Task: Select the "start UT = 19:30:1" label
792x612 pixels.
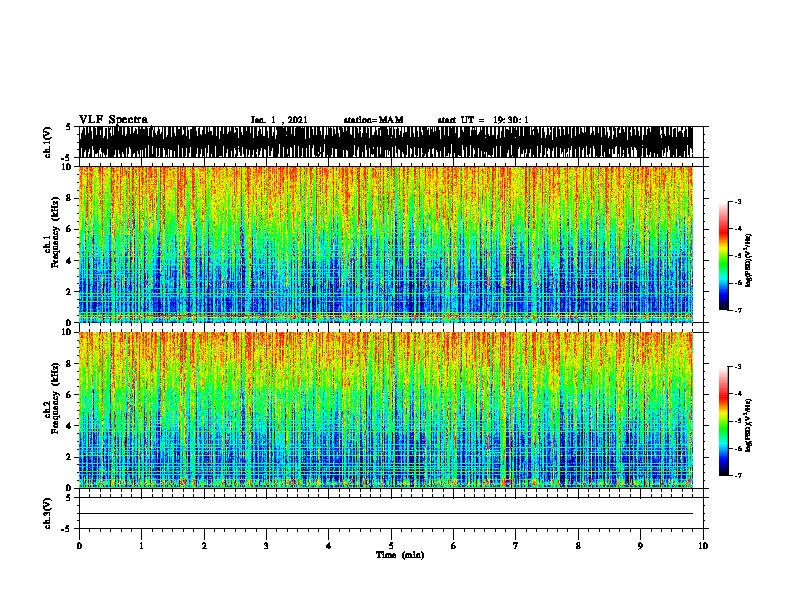Action: coord(483,120)
